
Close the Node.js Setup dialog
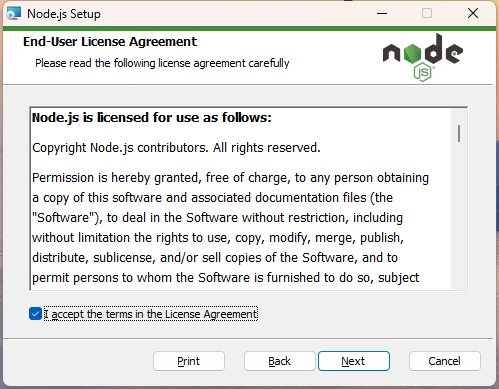pyautogui.click(x=473, y=14)
